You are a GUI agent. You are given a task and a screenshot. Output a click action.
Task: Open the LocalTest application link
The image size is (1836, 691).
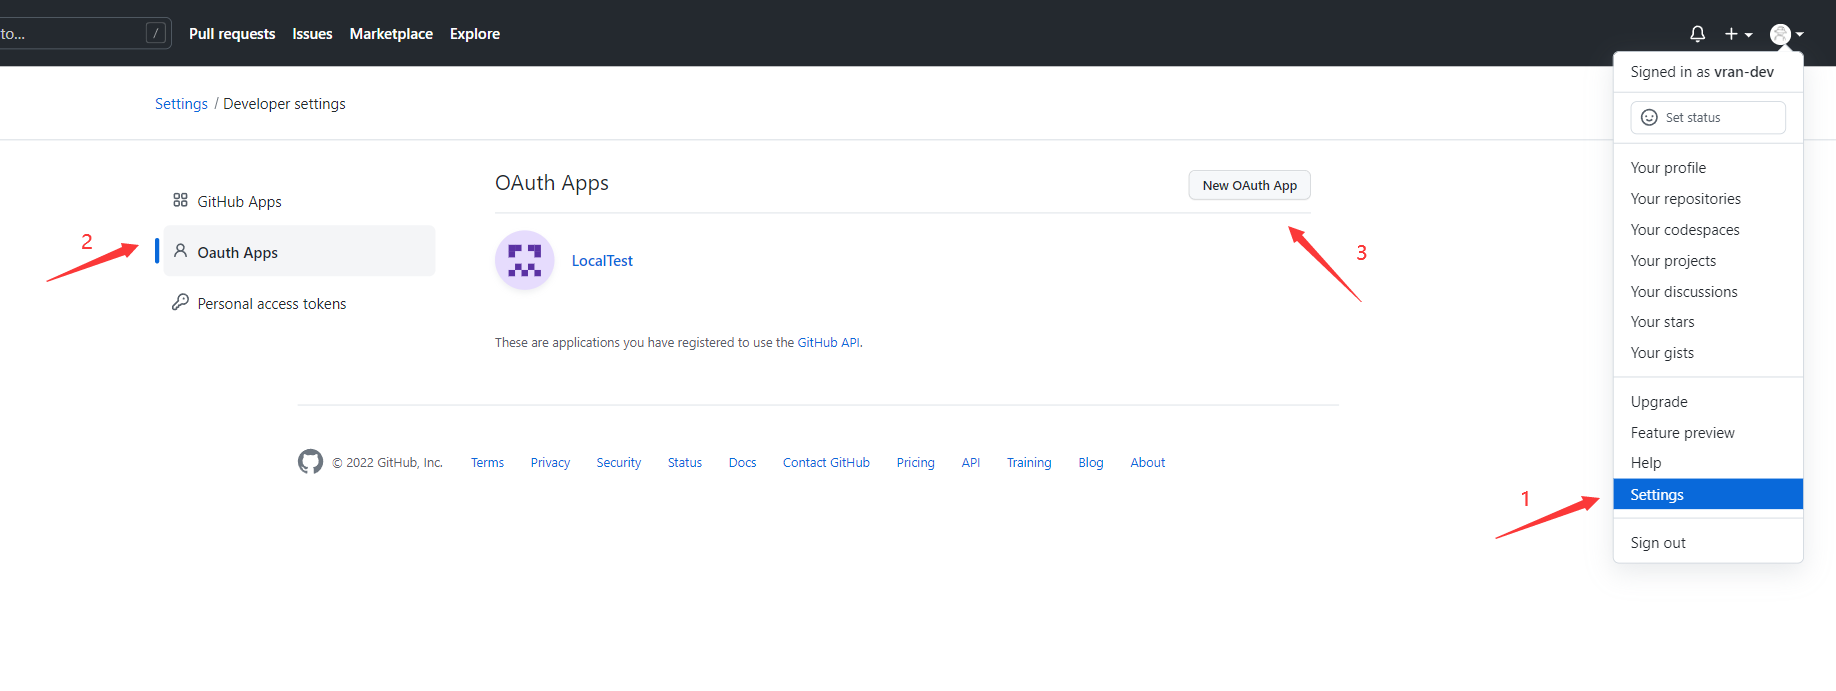[602, 261]
